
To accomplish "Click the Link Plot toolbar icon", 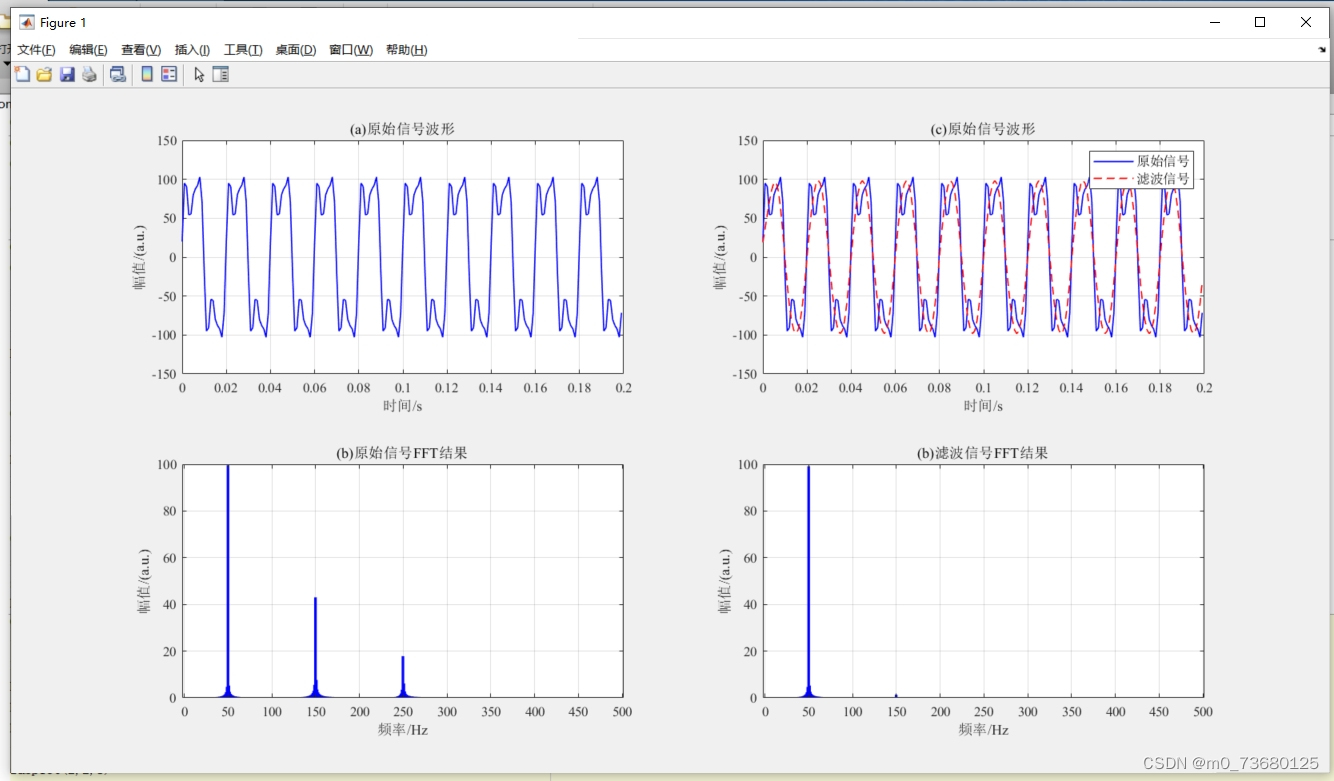I will [x=118, y=74].
